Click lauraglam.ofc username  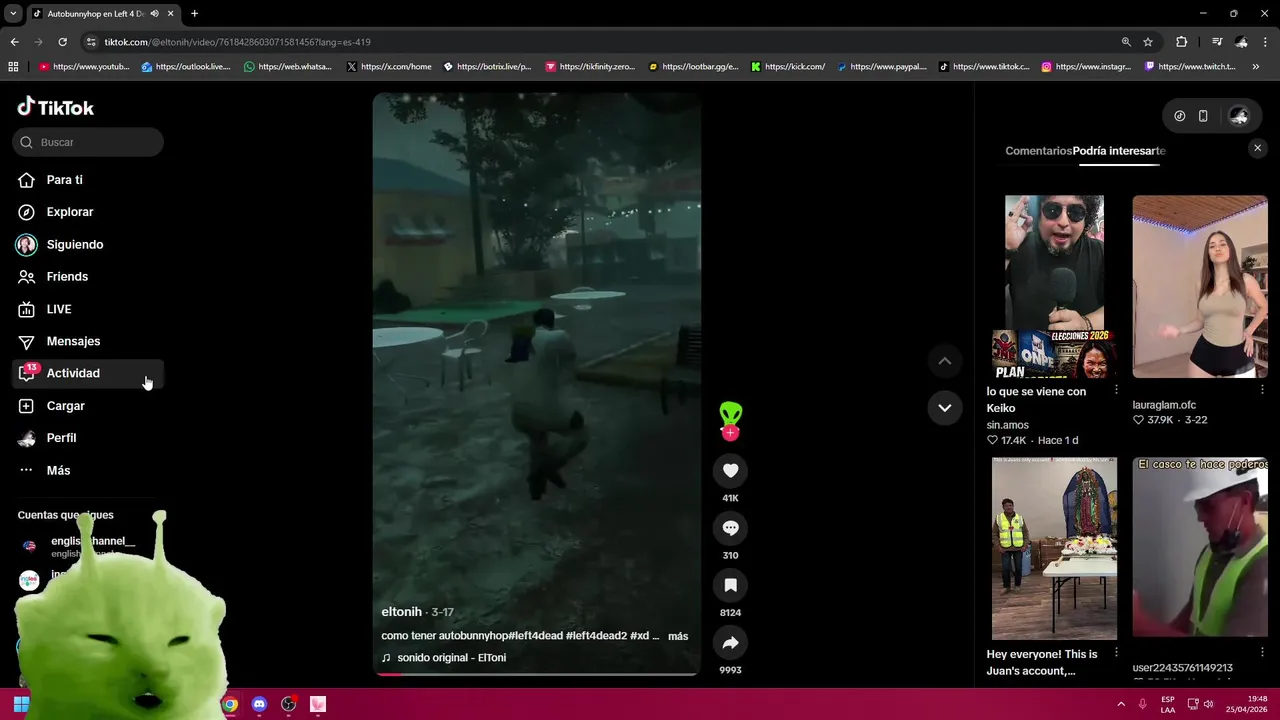[1164, 405]
